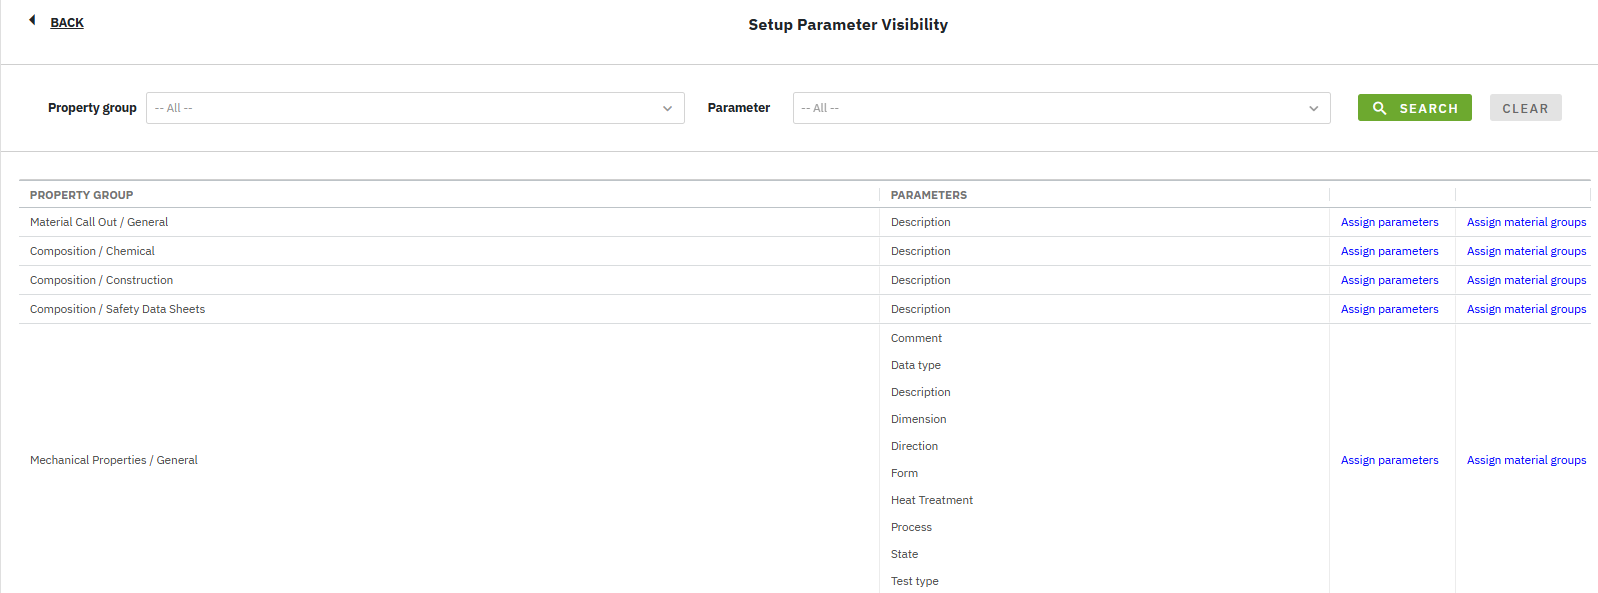The height and width of the screenshot is (593, 1598).
Task: Assign parameters for Mechanical Properties / General
Action: 1389,460
